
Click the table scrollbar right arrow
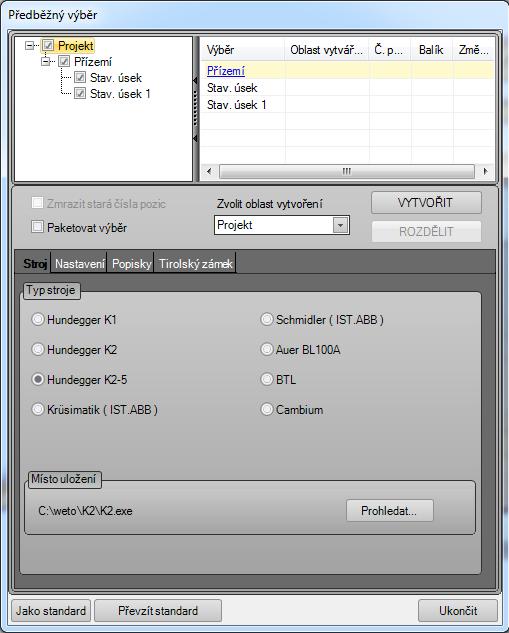click(x=486, y=171)
